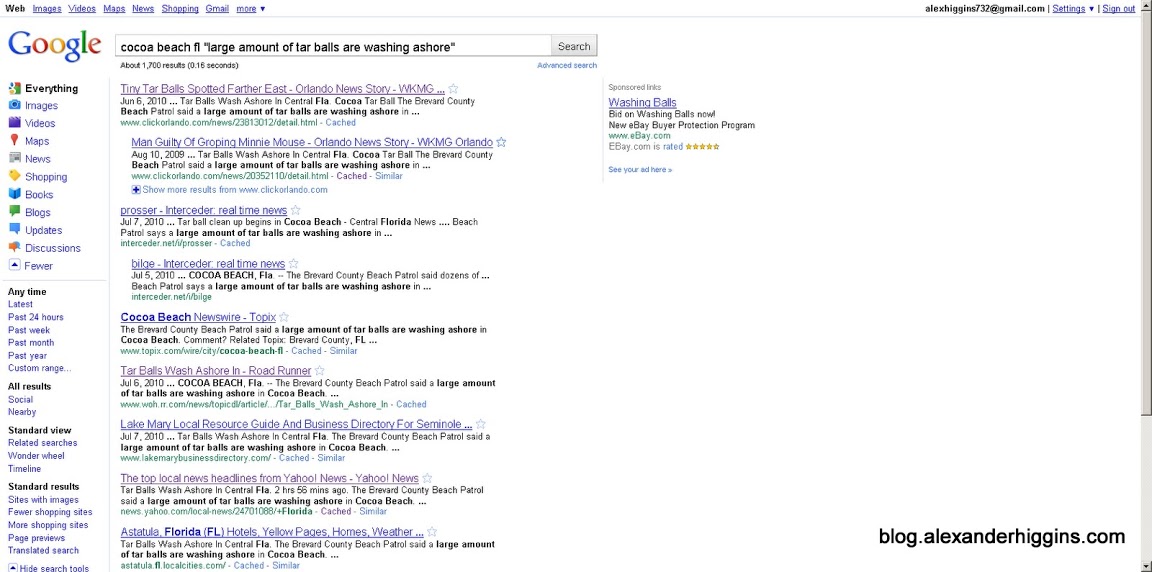Click the Discussions icon in sidebar
Screen dimensions: 1152x572
click(x=14, y=247)
